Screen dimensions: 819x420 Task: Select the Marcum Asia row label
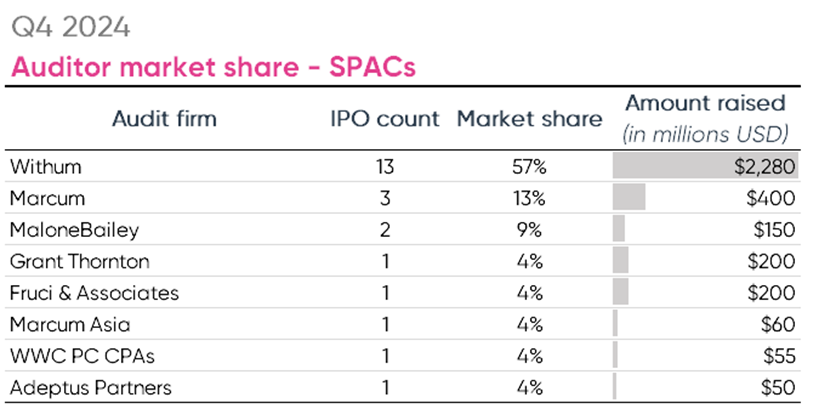(x=69, y=324)
